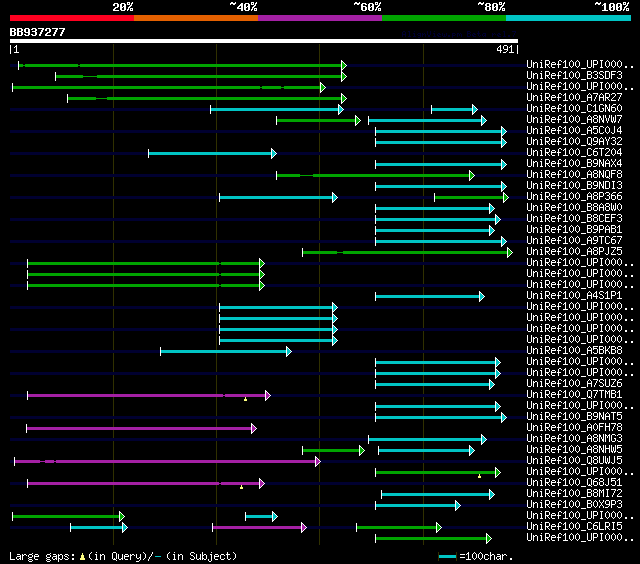The height and width of the screenshot is (564, 640).
Task: Click arrowhead ending the A0FH78 purple alignment
Action: 254,429
